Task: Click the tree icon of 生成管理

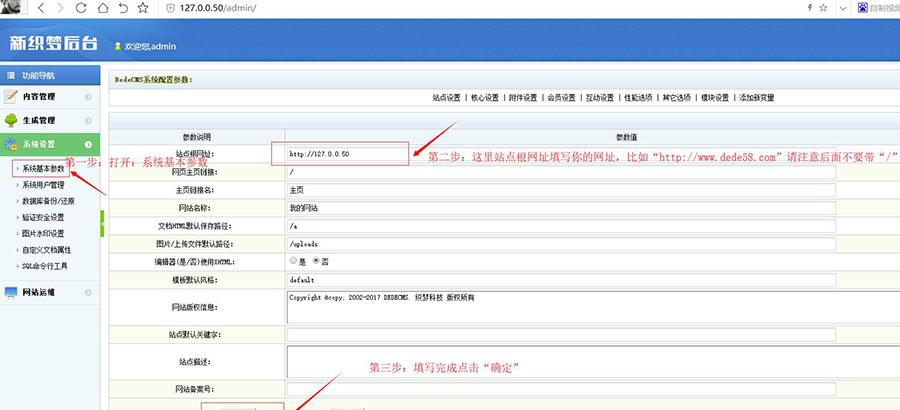Action: (11, 121)
